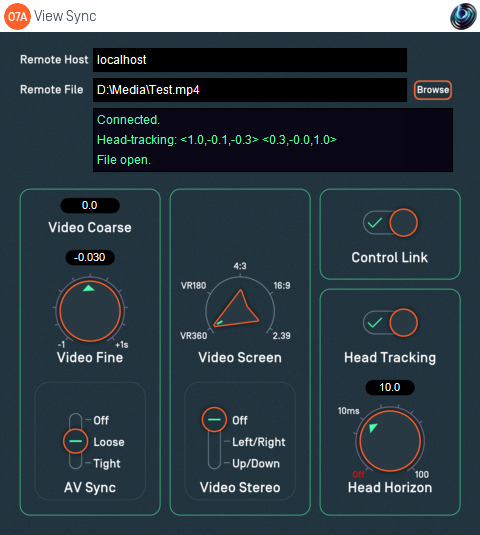This screenshot has width=480, height=535.
Task: Set Video Stereo to Left/Right
Action: (259, 442)
